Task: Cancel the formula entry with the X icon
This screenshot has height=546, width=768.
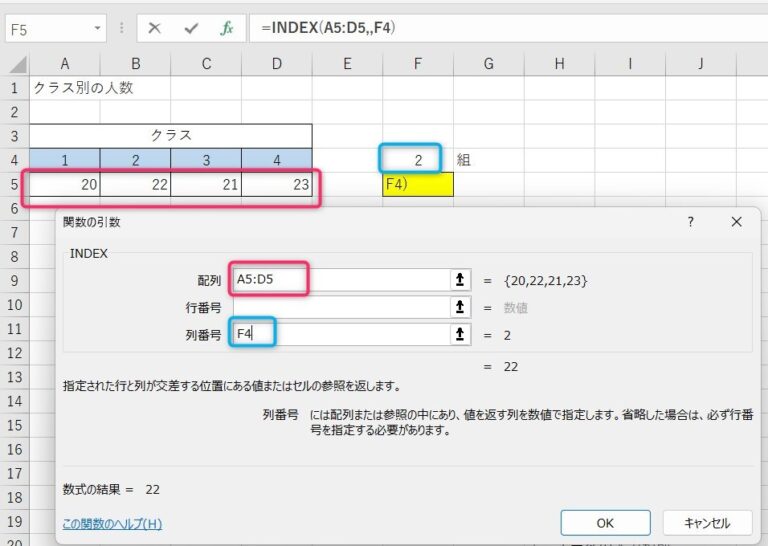Action: (154, 28)
